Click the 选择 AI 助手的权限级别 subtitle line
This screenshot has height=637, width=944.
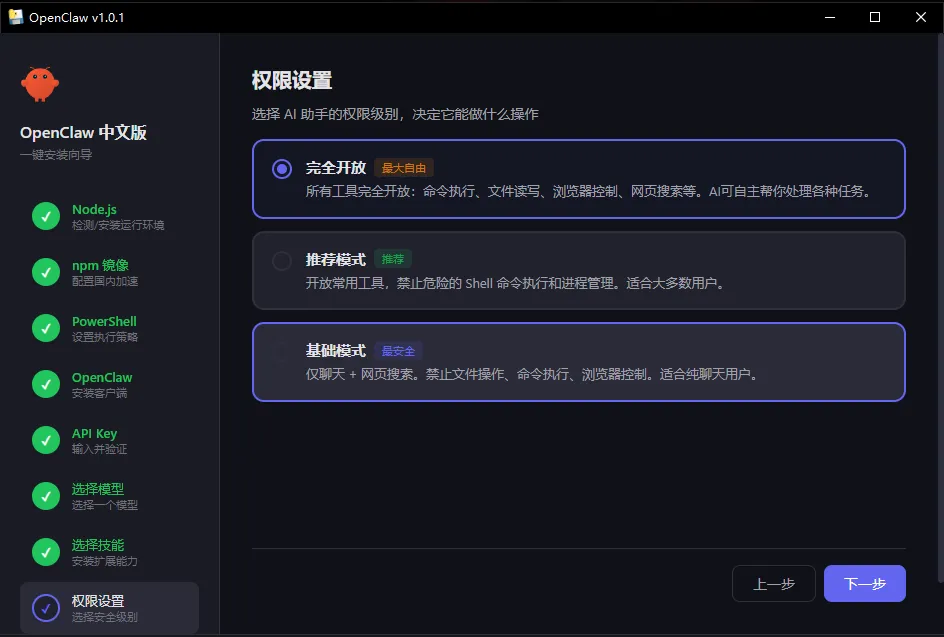point(395,114)
